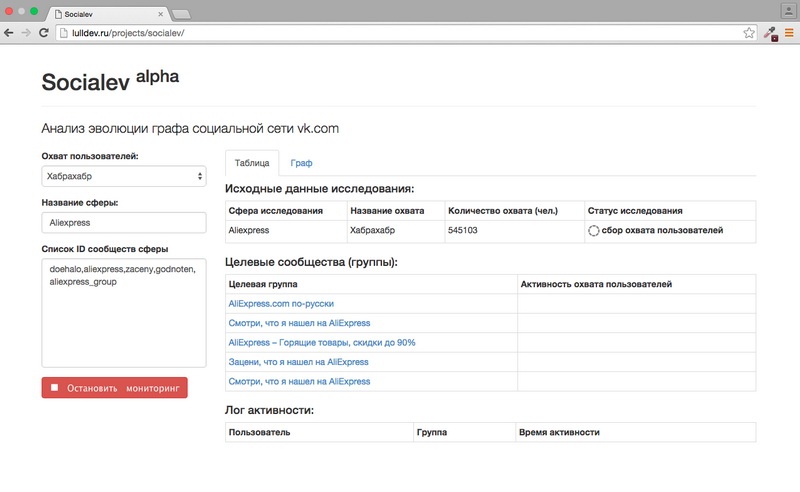Screen dimensions: 800x492
Task: Click the сбор охвата пользователей status
Action: [x=662, y=230]
